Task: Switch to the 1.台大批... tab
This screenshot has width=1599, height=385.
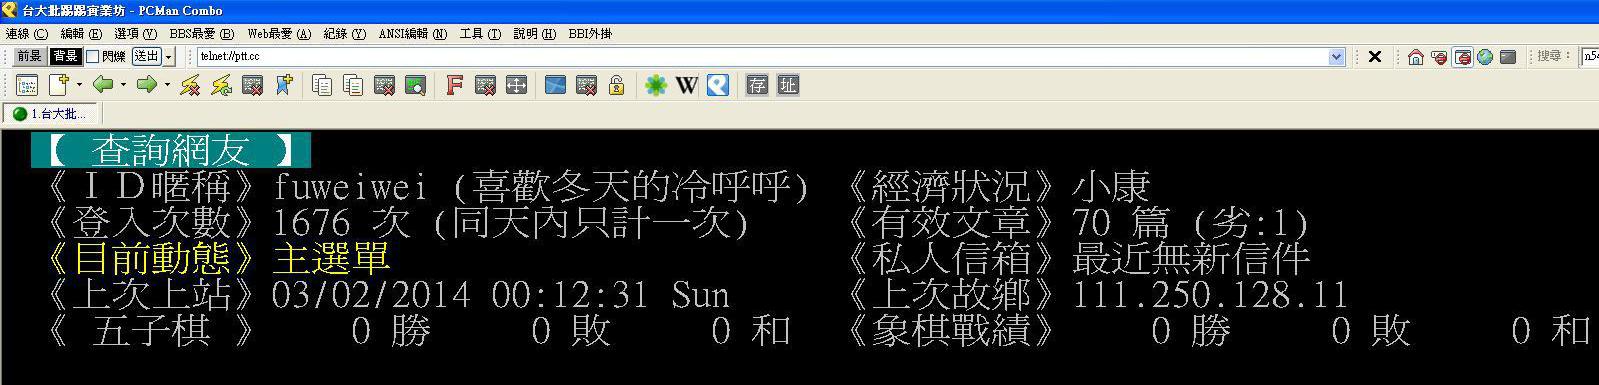Action: (x=50, y=114)
